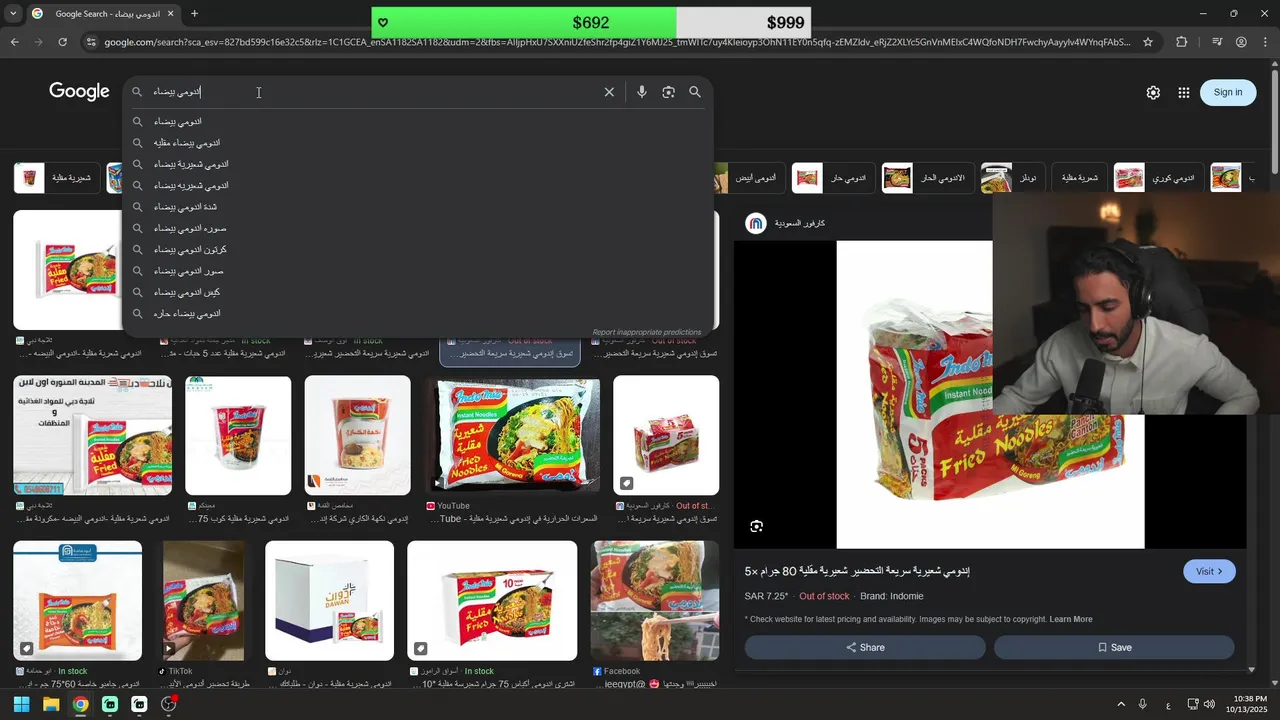Choose suggestion اندومي شعيرية بيضاء
Image resolution: width=1280 pixels, height=720 pixels.
(191, 164)
